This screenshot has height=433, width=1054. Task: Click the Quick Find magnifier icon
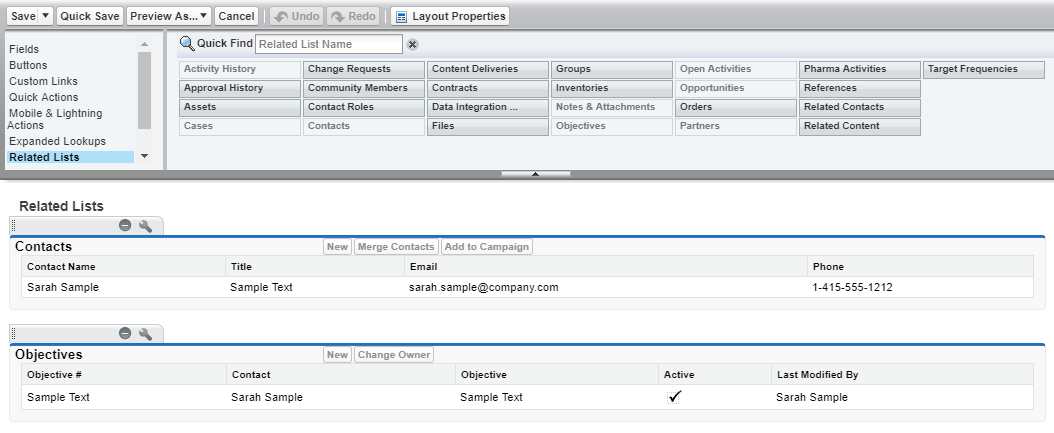click(x=186, y=44)
